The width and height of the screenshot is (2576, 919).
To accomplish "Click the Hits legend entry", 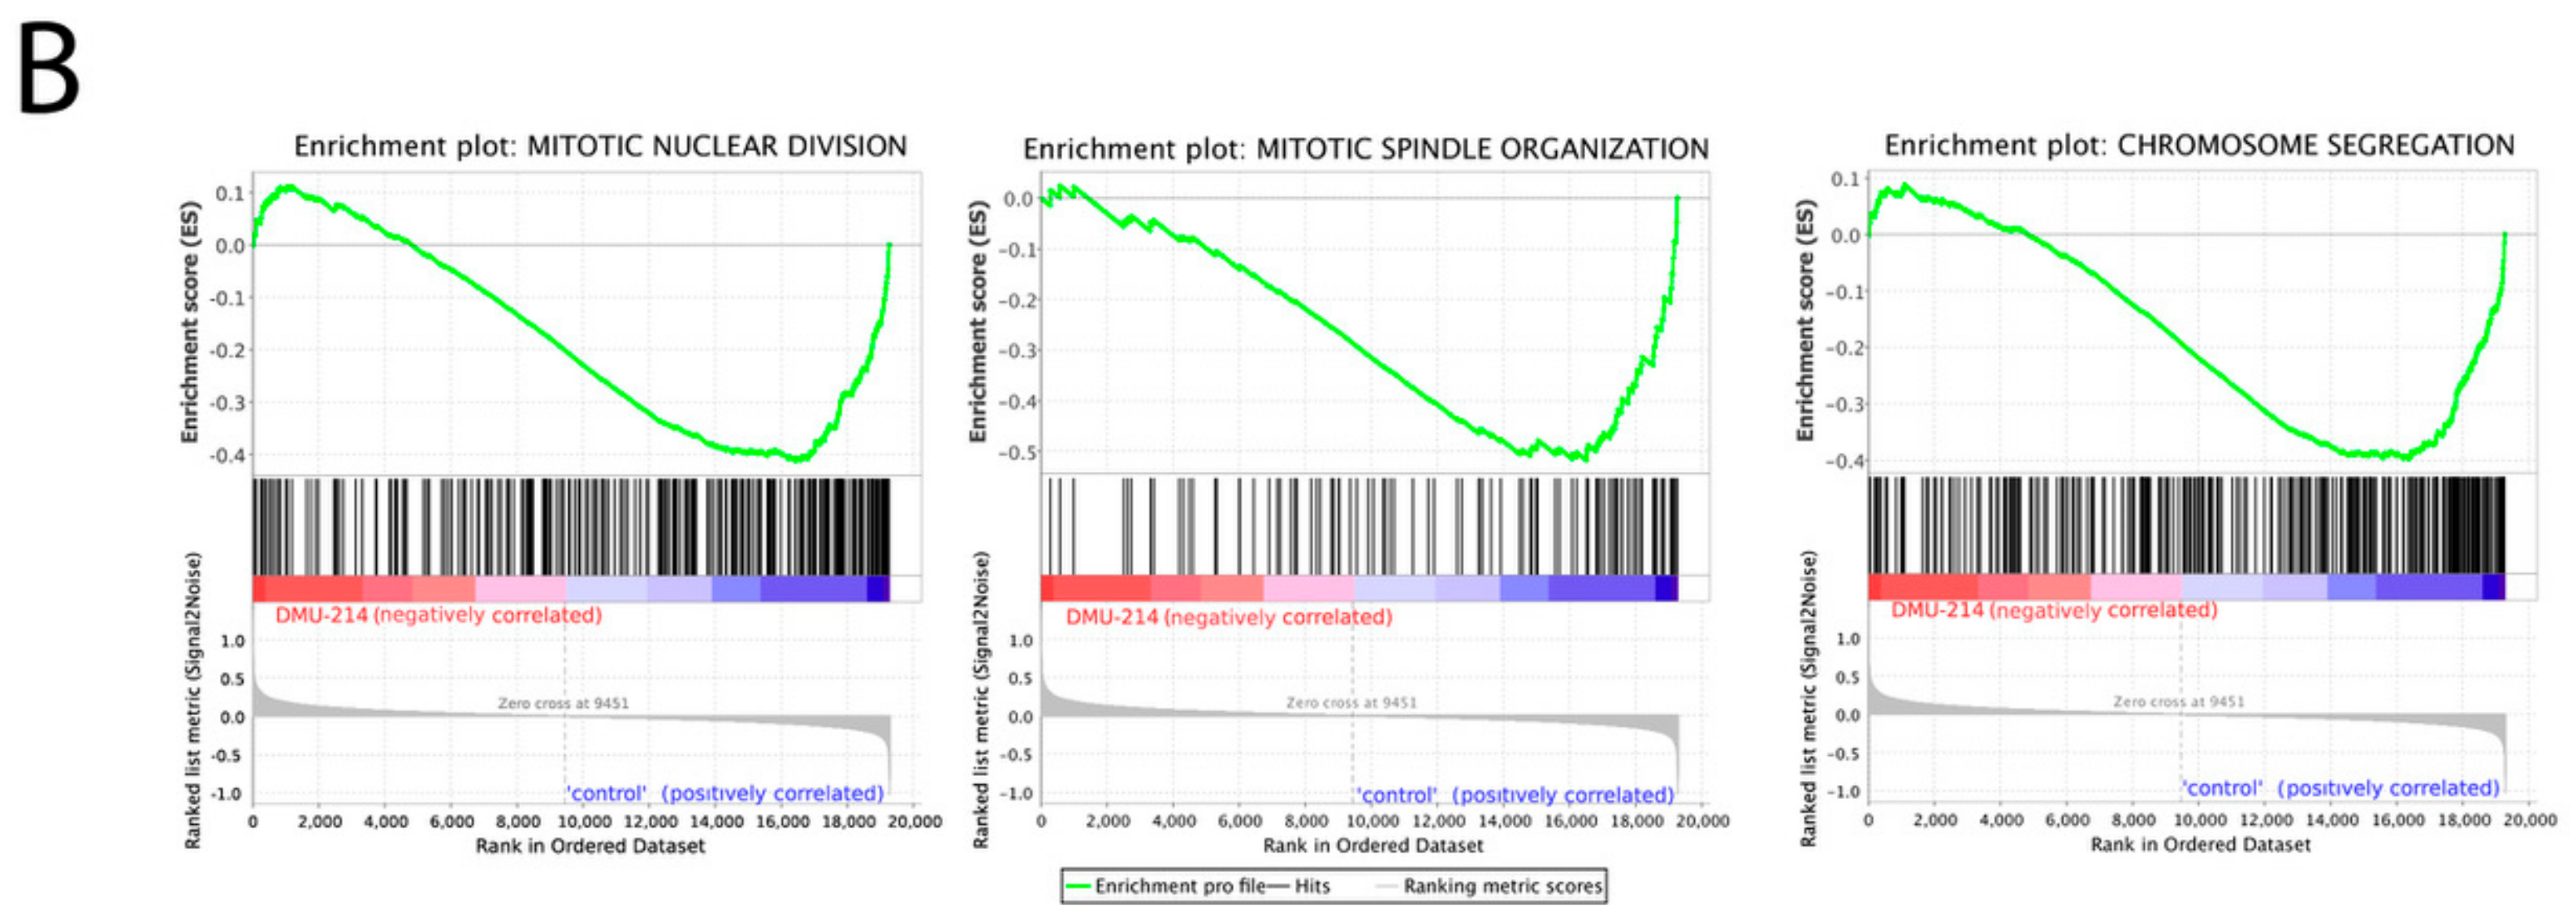I will click(1311, 886).
